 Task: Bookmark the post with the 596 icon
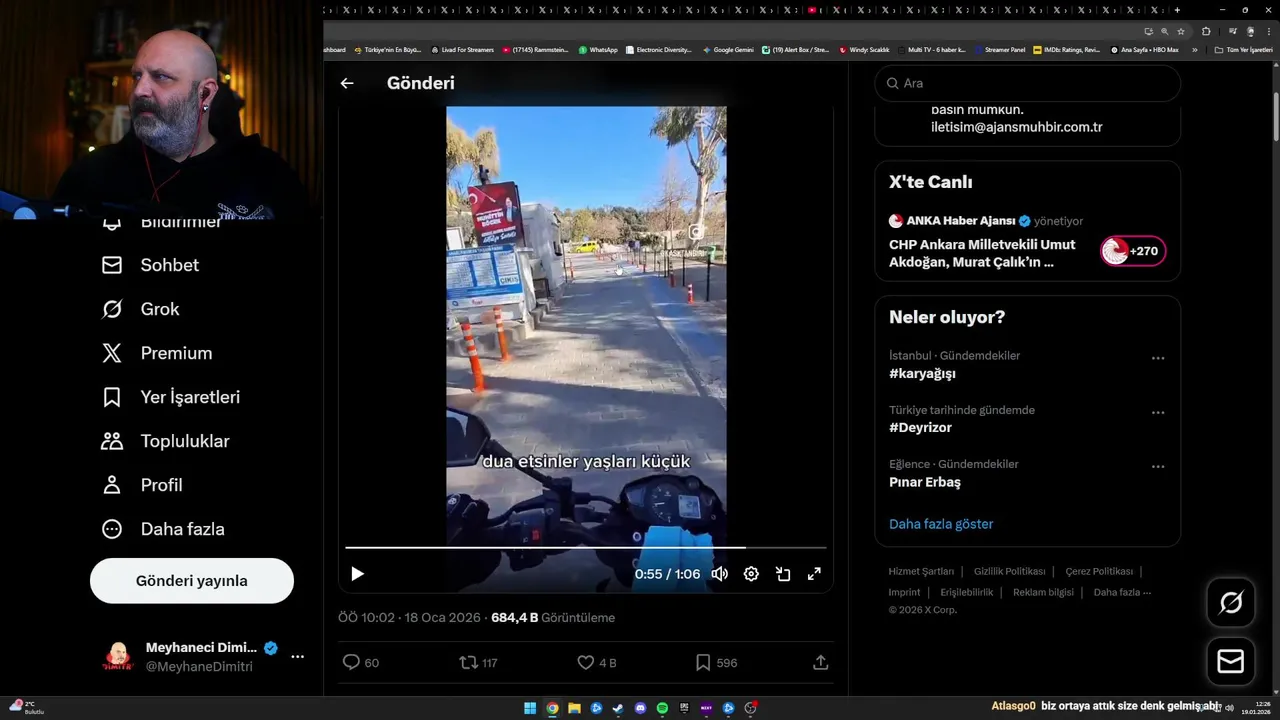coord(716,662)
